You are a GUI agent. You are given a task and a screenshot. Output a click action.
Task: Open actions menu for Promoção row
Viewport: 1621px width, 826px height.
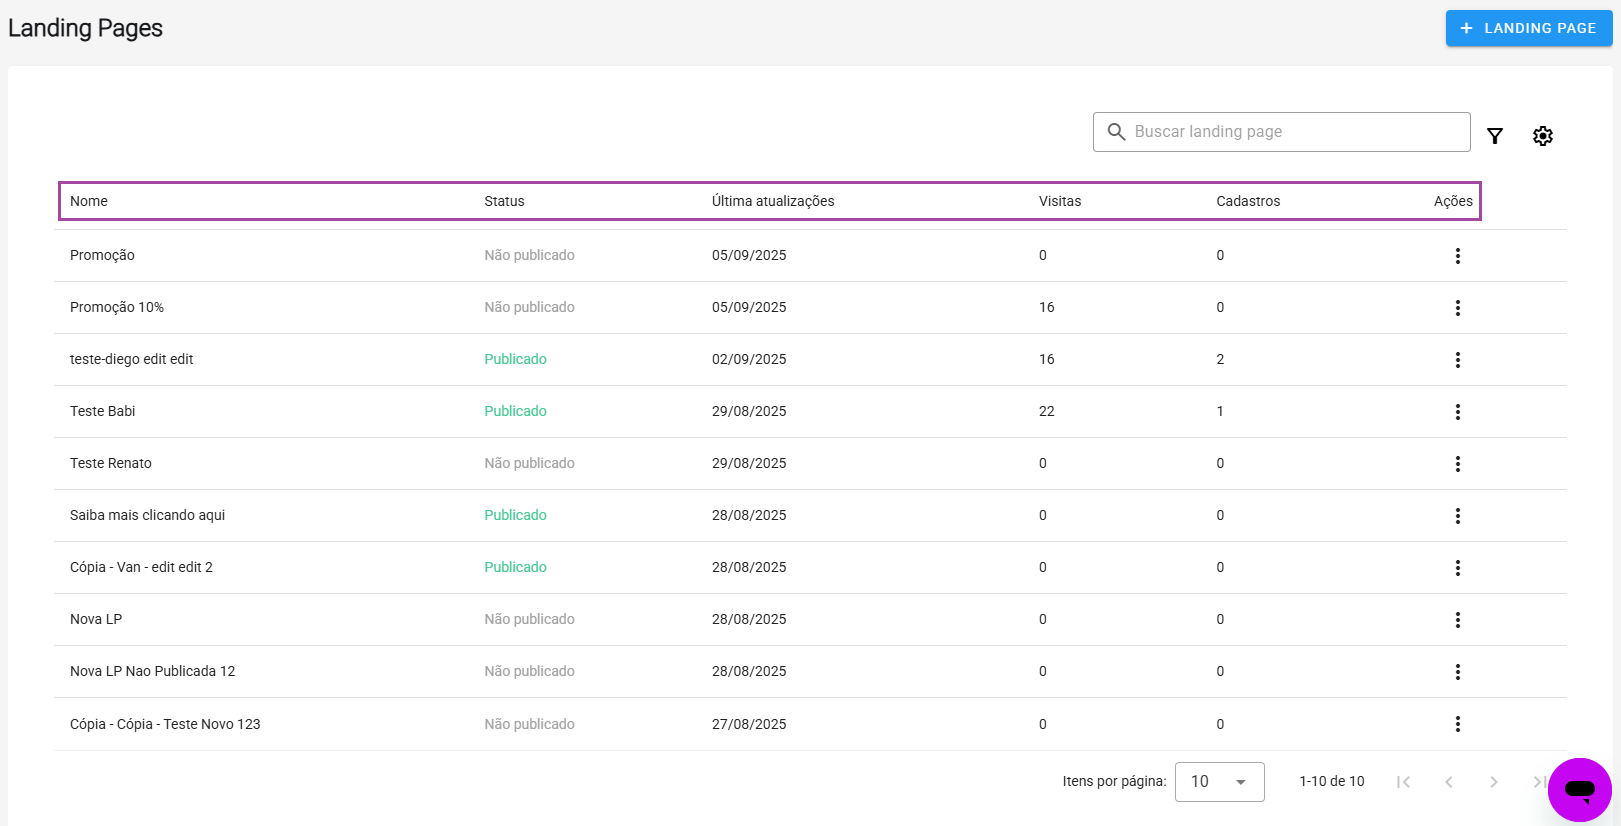click(x=1457, y=256)
